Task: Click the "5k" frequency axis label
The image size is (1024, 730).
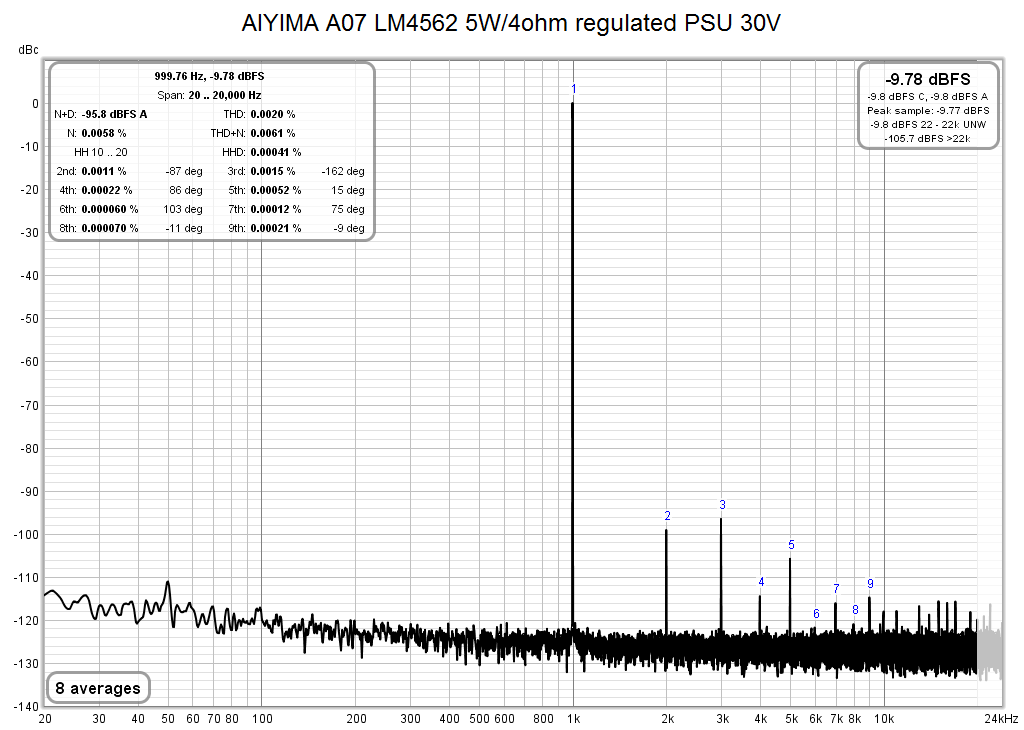Action: point(792,719)
